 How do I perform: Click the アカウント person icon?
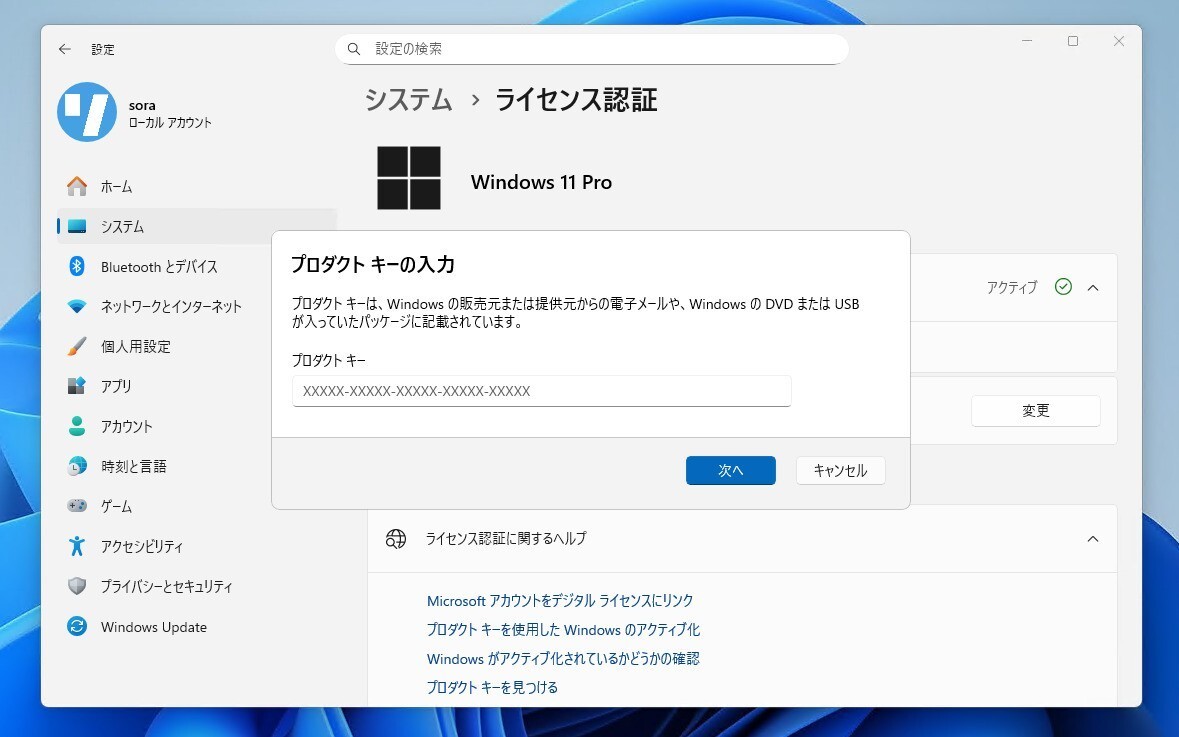(x=77, y=426)
